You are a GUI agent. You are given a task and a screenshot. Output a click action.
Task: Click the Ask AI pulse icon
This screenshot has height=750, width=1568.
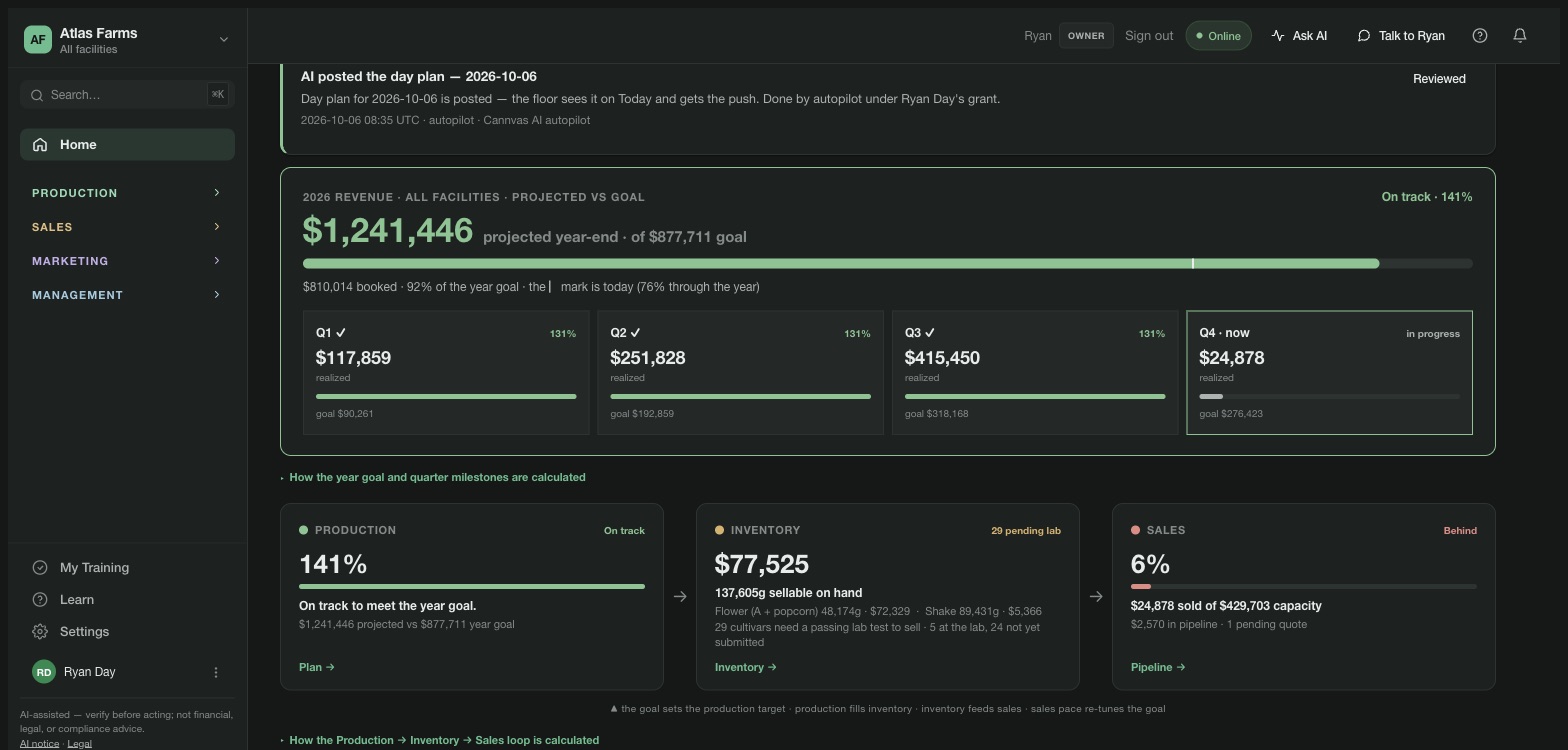tap(1278, 36)
